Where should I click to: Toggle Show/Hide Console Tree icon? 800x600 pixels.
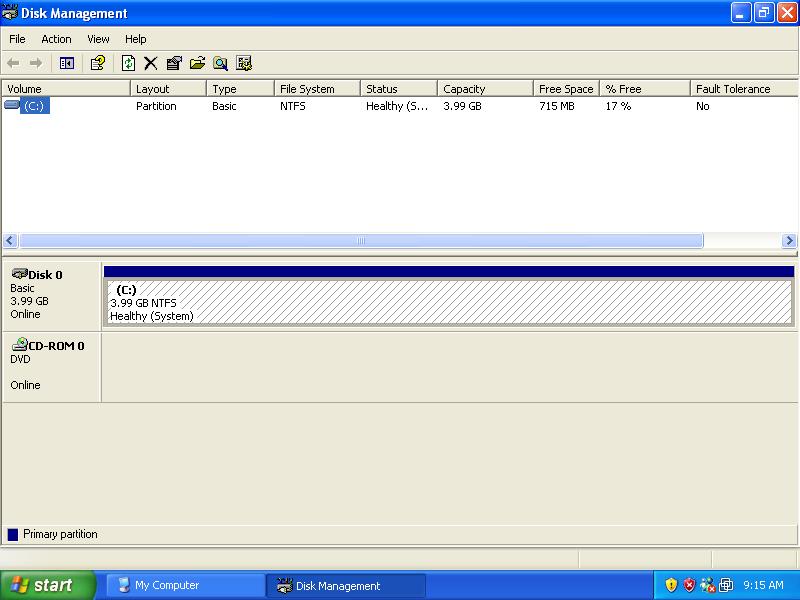(67, 63)
